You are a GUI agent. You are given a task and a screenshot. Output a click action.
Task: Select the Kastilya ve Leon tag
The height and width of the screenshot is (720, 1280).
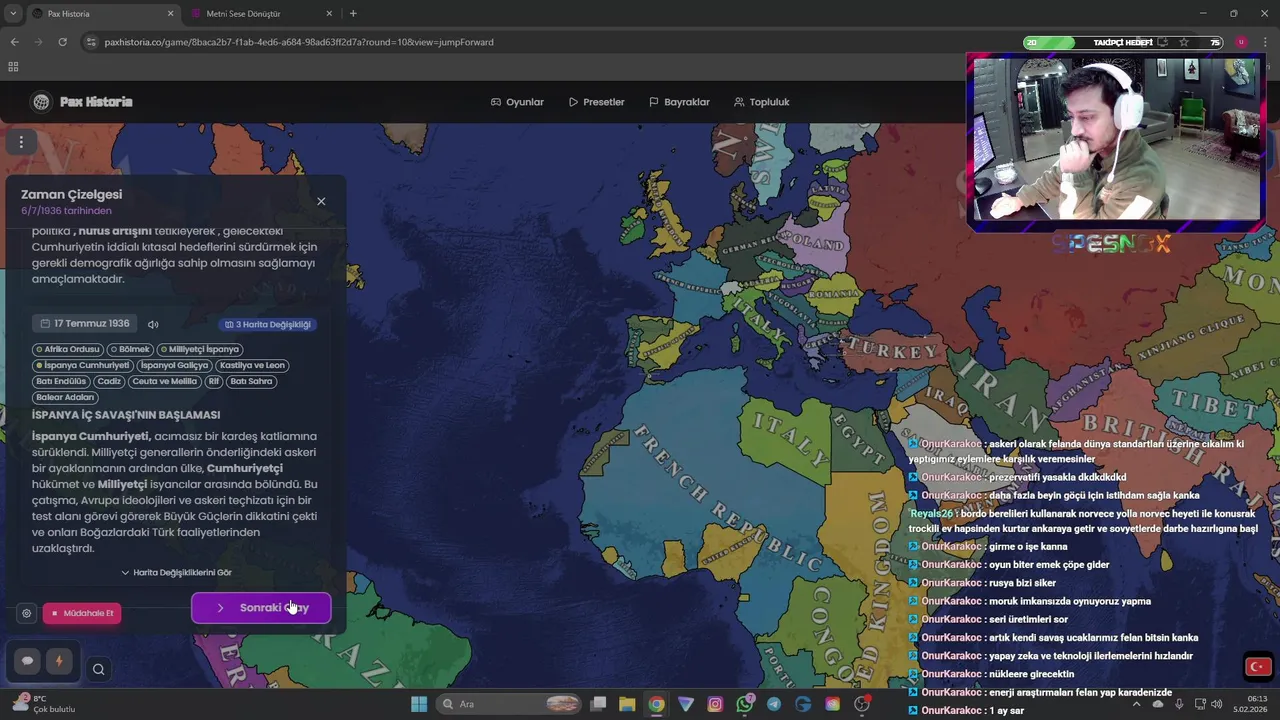252,365
